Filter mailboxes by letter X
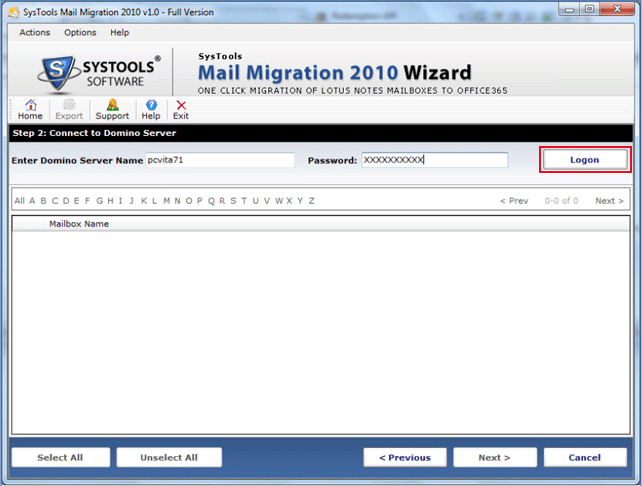The height and width of the screenshot is (486, 642). 289,201
